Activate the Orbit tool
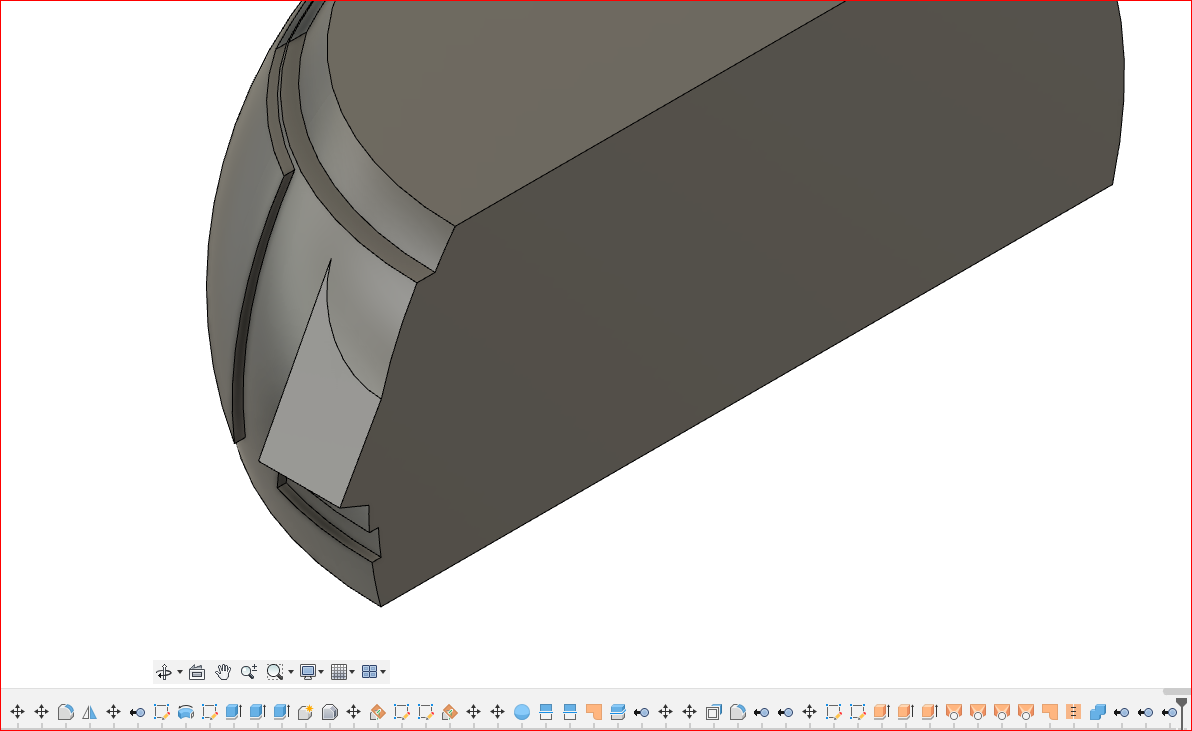Image resolution: width=1192 pixels, height=731 pixels. 166,671
